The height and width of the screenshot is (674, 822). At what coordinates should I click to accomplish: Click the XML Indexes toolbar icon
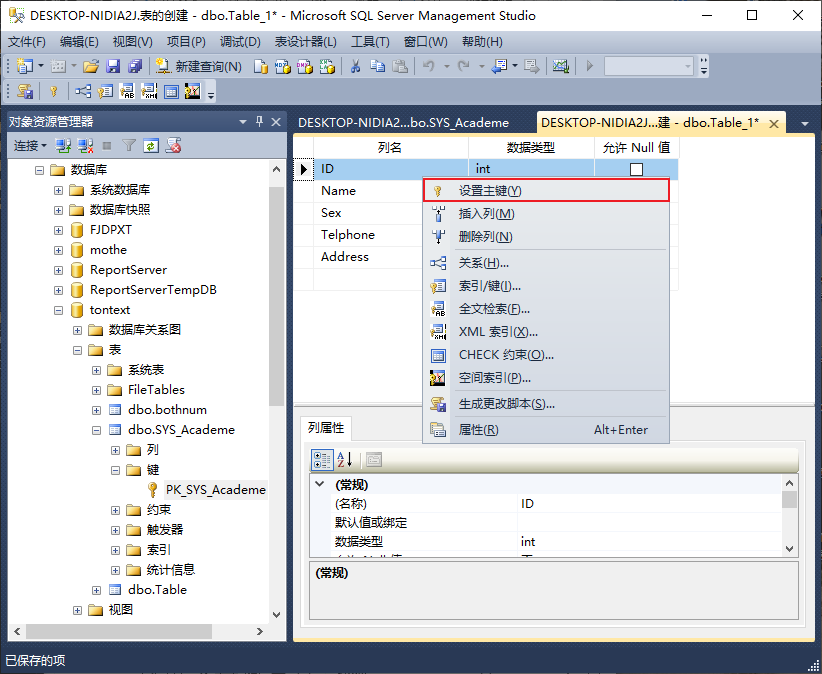[149, 92]
